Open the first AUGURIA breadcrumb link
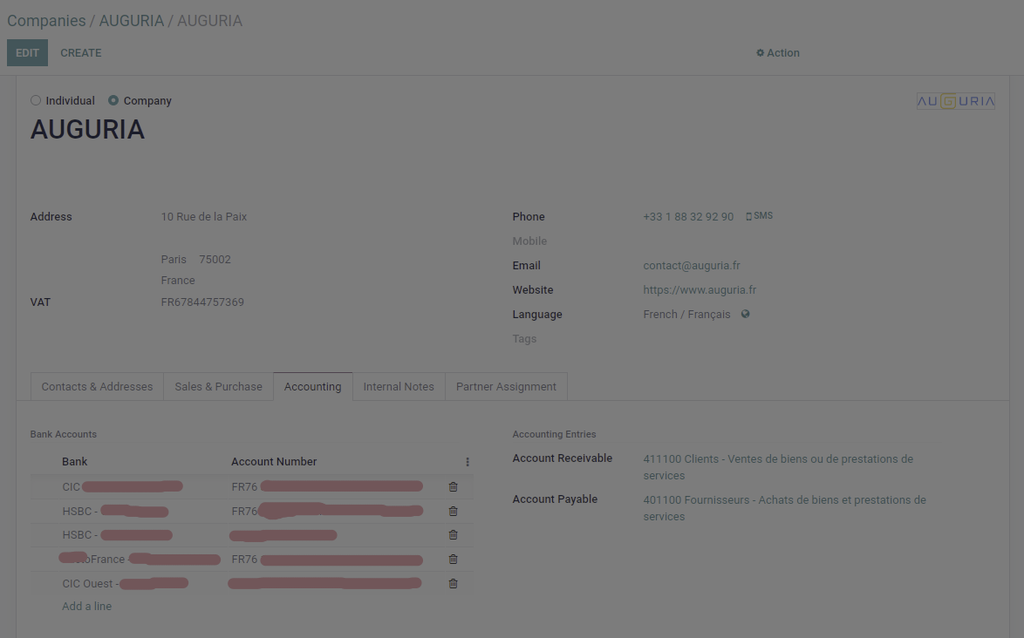 [131, 21]
